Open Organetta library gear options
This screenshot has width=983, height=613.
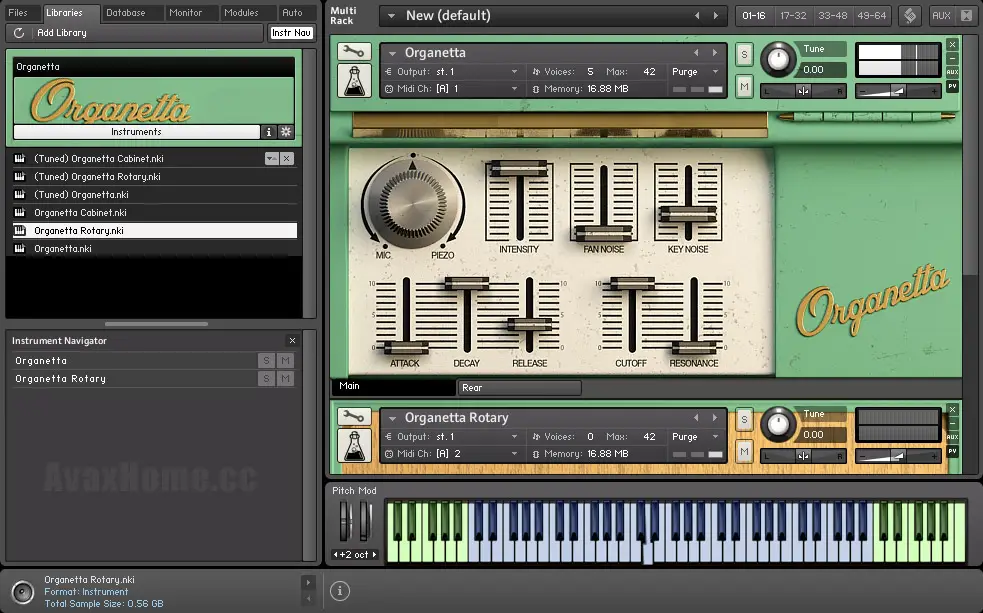point(286,132)
